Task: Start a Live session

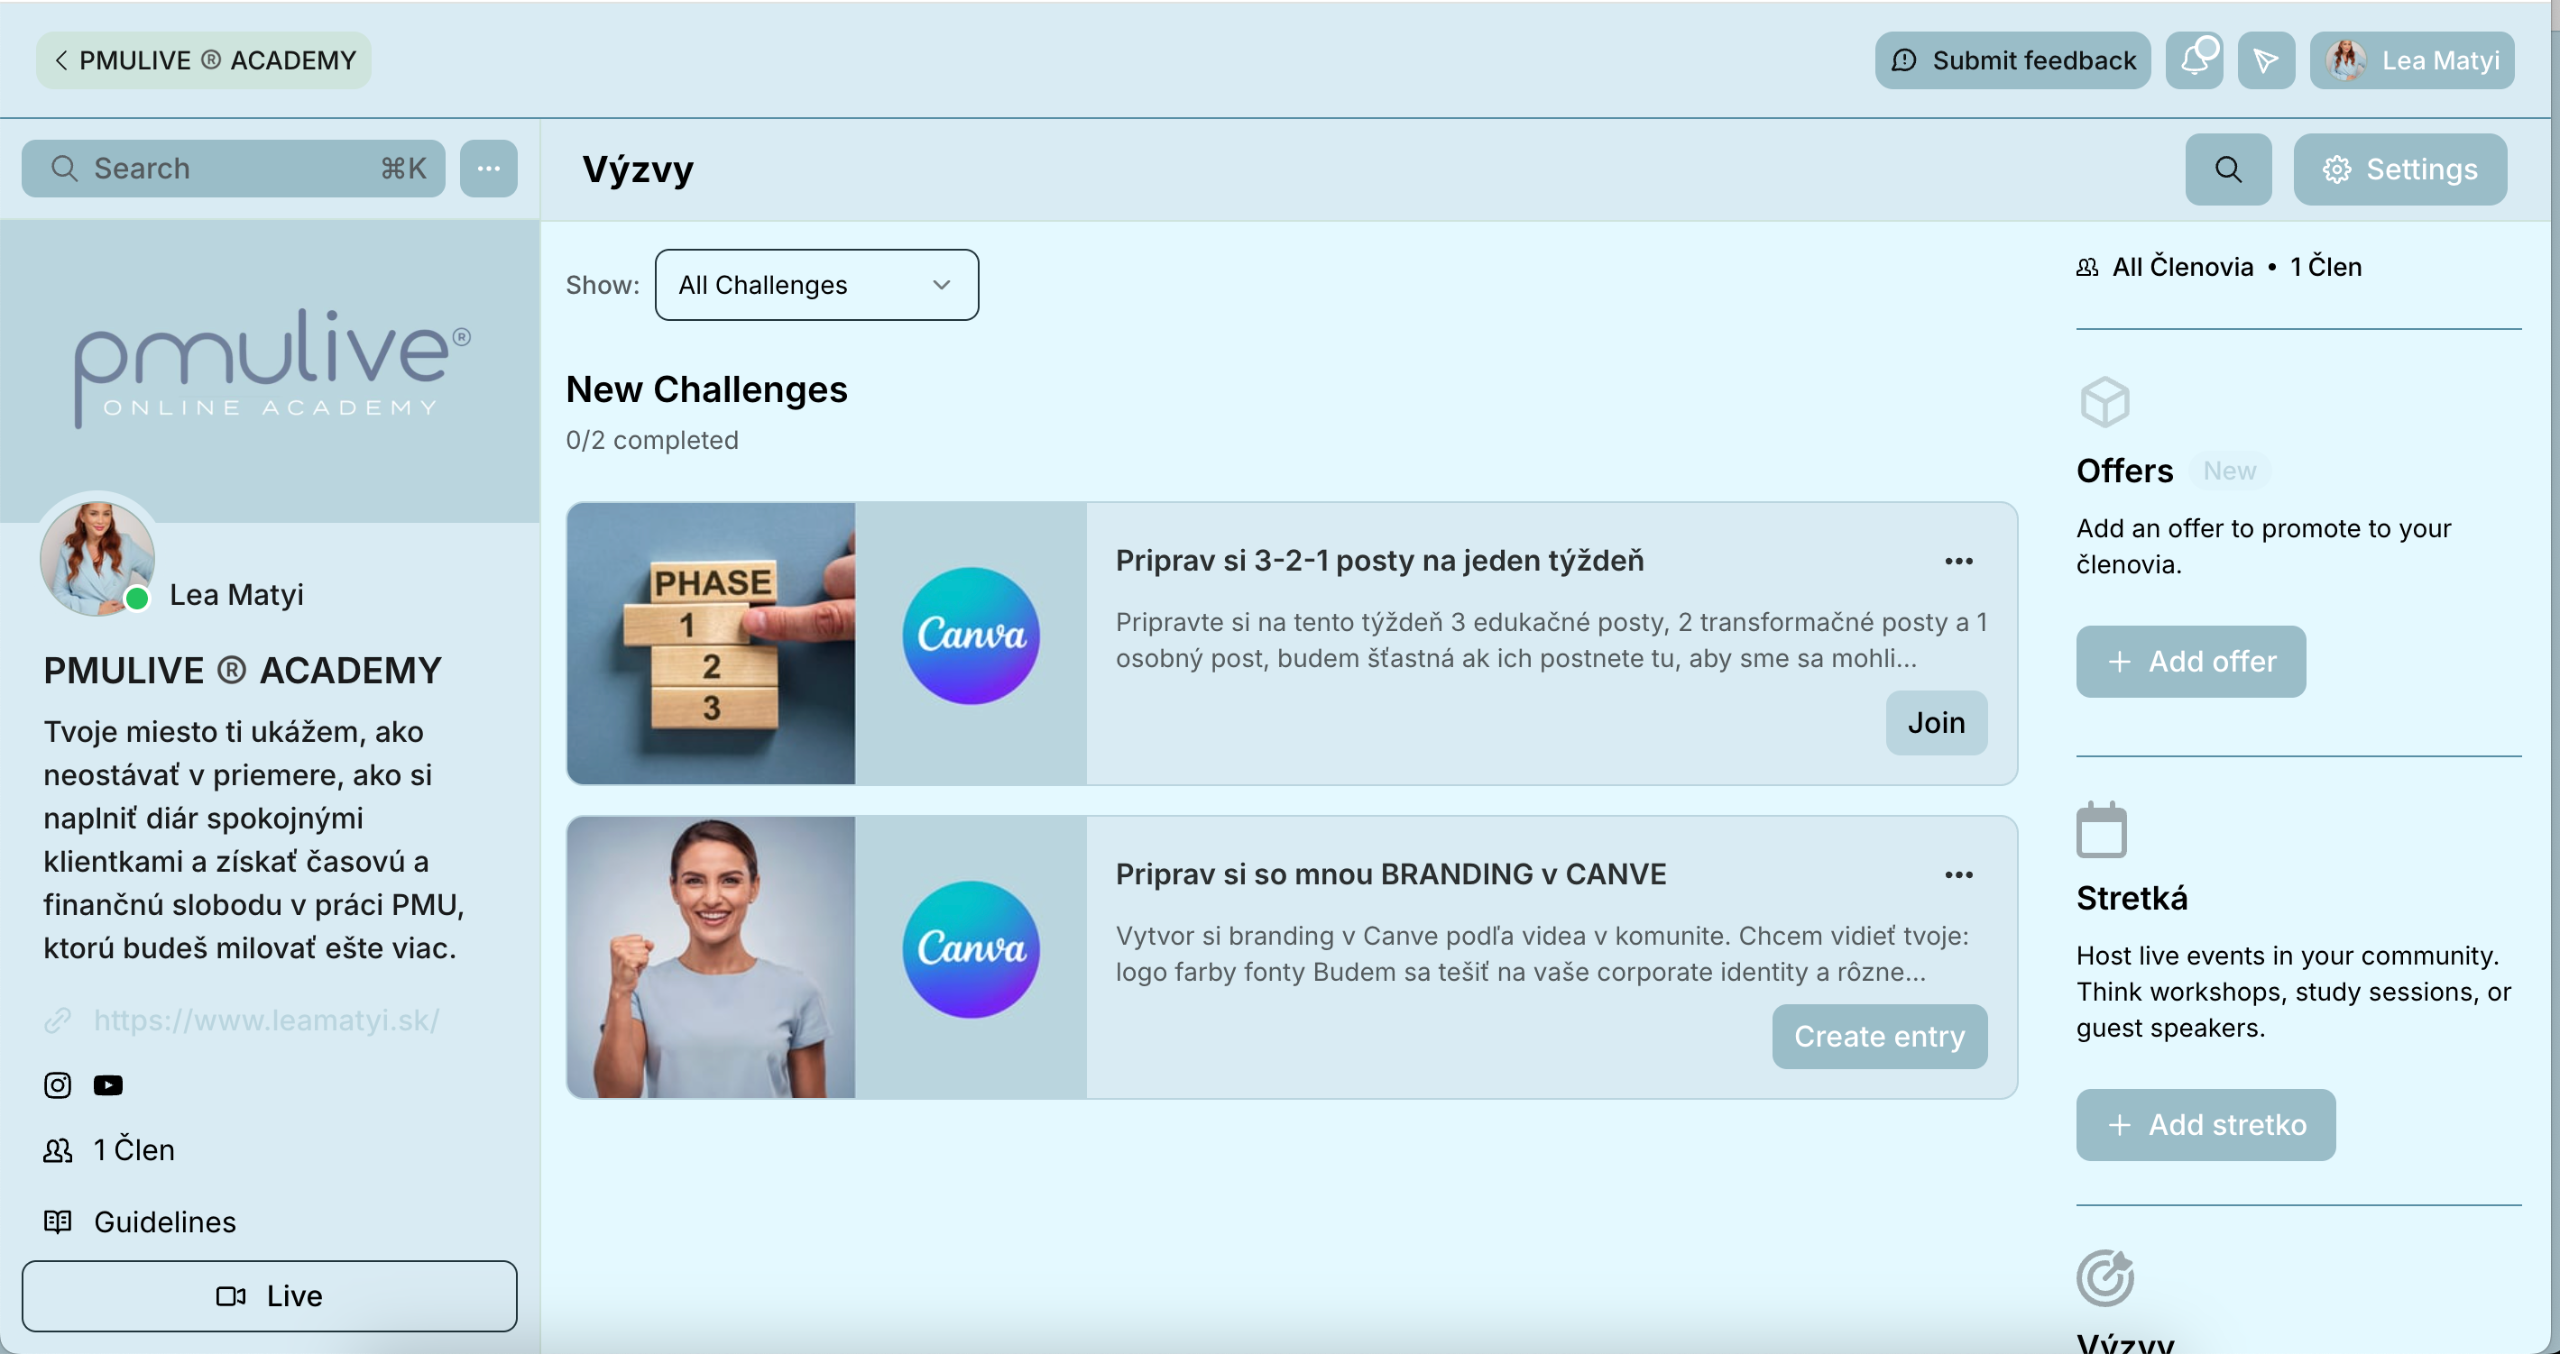Action: [x=269, y=1296]
